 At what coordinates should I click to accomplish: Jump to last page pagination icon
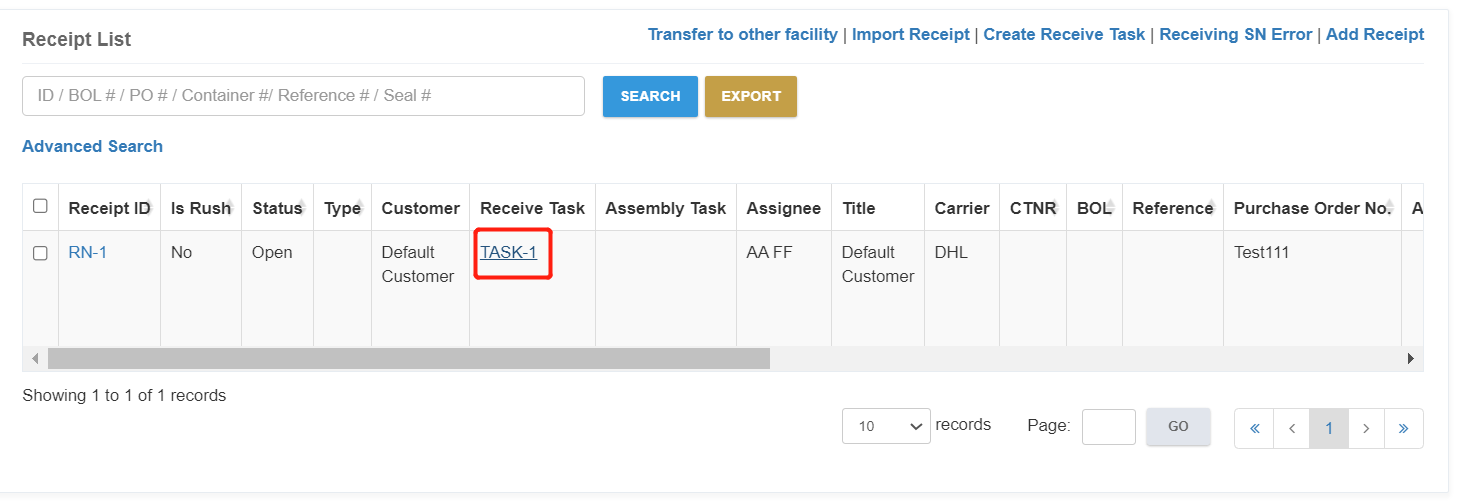(1404, 428)
